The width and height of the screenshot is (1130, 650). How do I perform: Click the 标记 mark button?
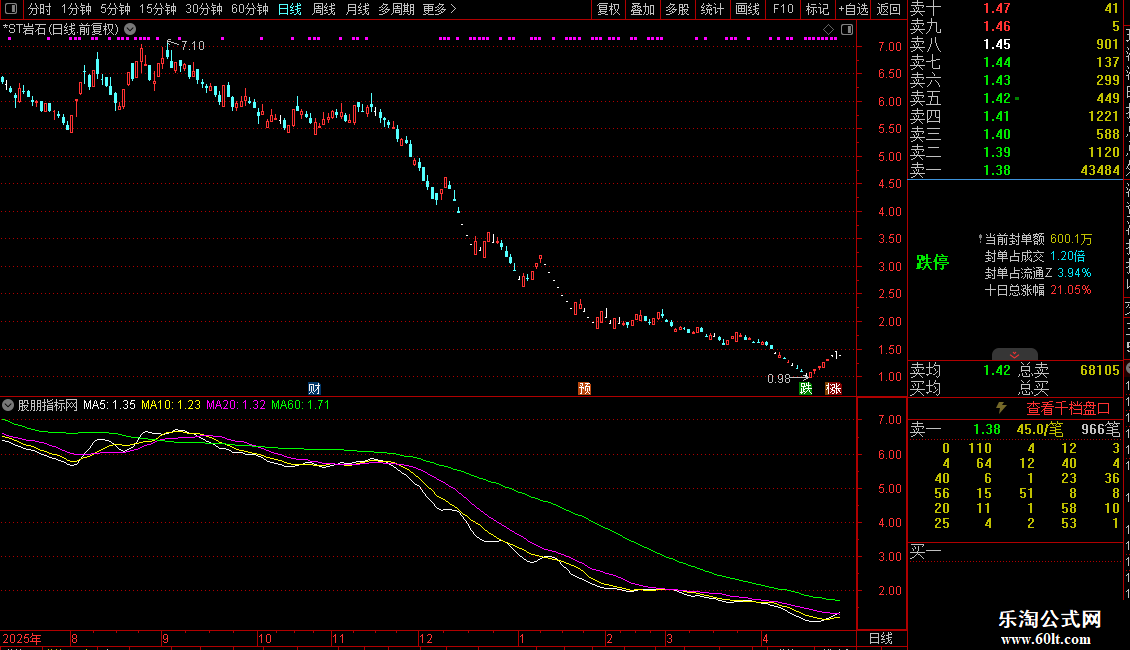coord(817,9)
